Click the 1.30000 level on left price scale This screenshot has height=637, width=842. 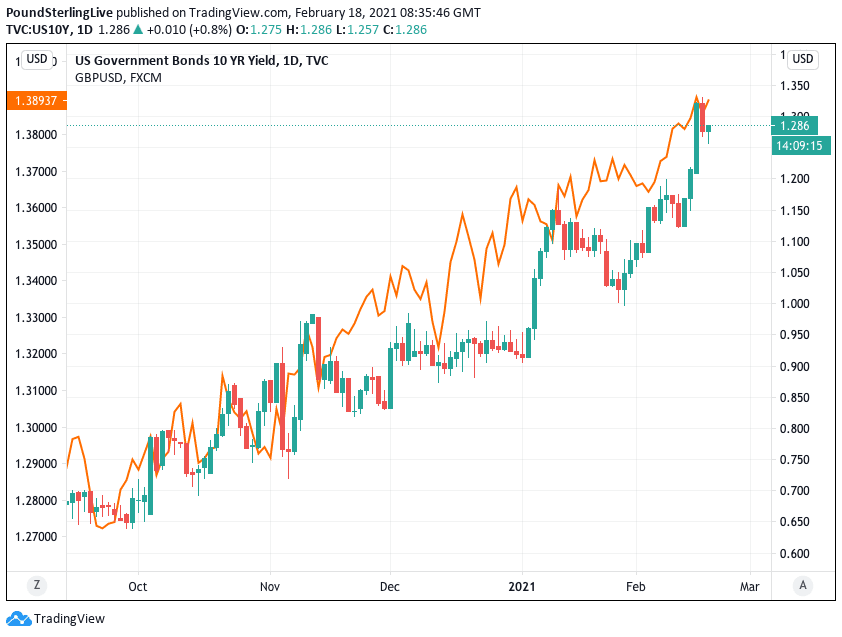[x=37, y=427]
